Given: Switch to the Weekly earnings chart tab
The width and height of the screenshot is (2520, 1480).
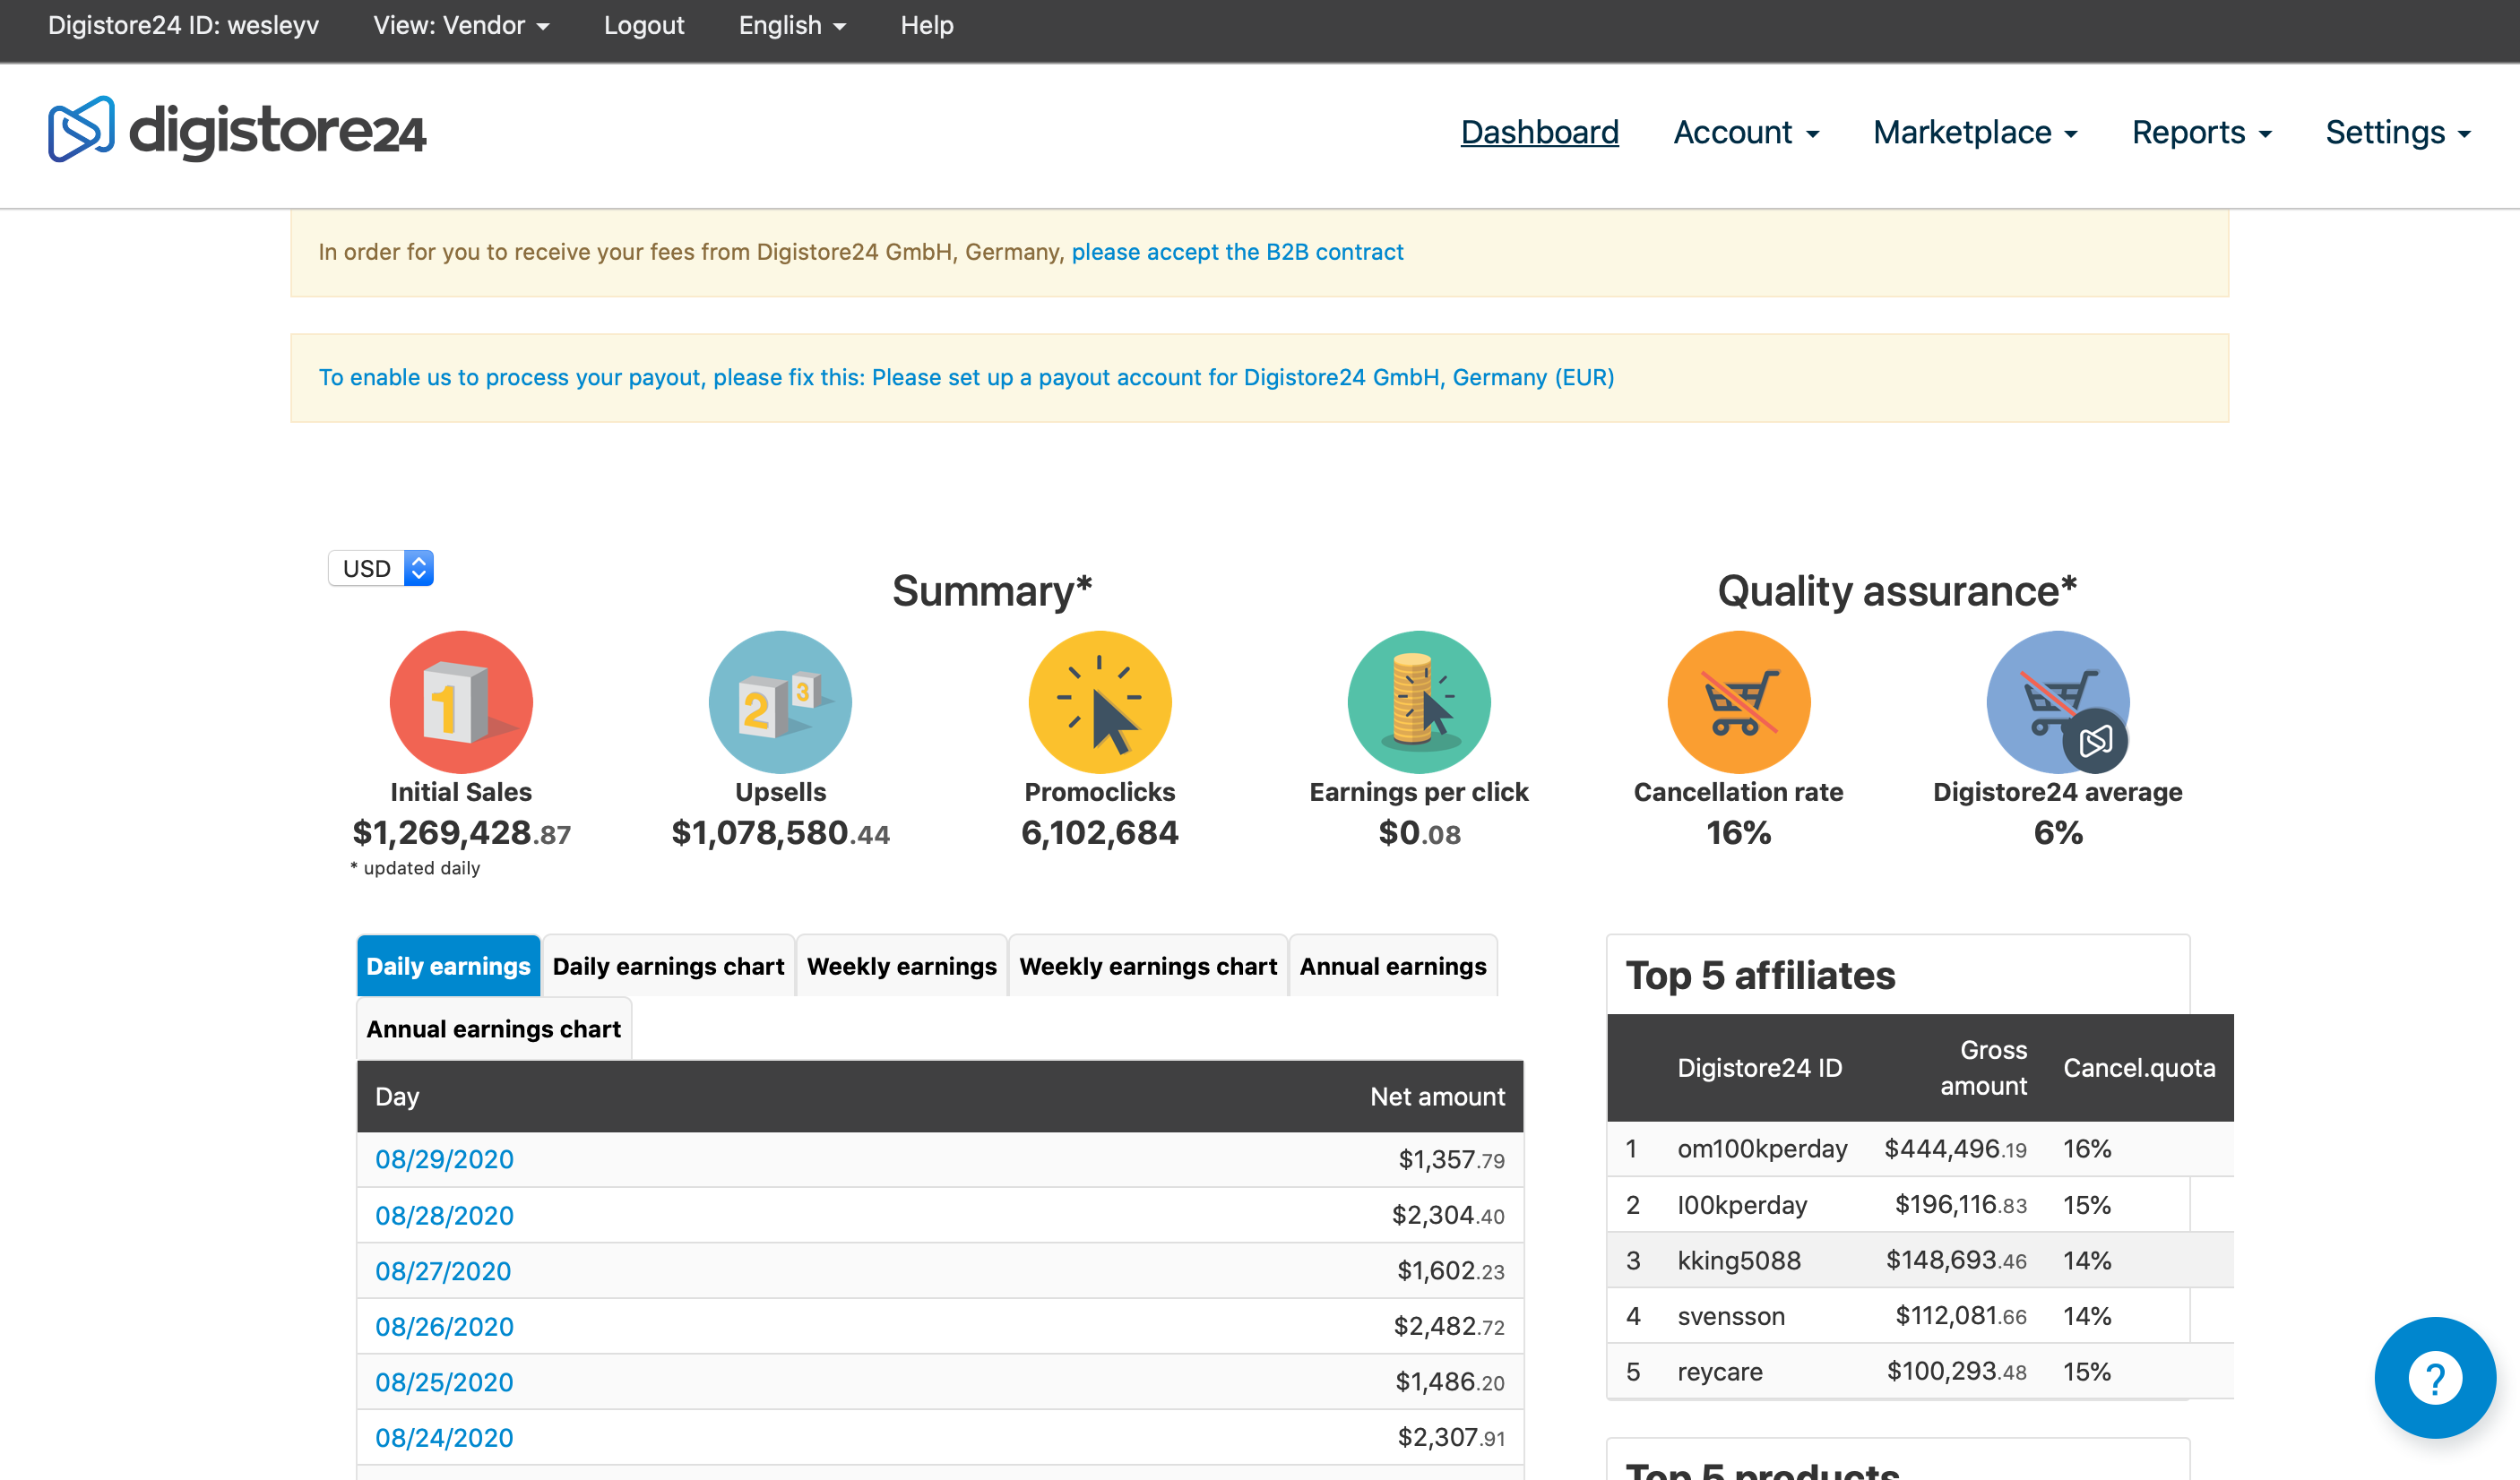Looking at the screenshot, I should coord(1148,966).
